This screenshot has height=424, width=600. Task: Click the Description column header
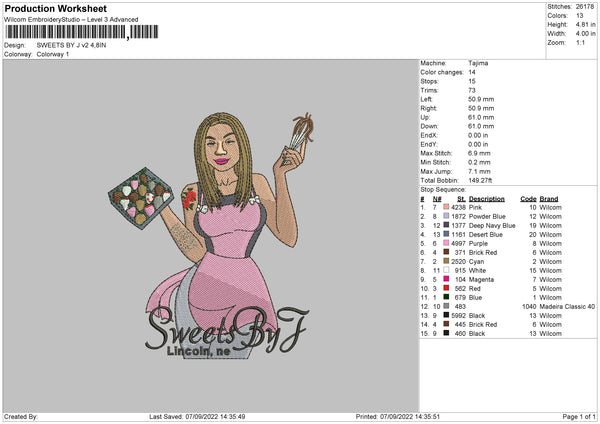point(486,199)
